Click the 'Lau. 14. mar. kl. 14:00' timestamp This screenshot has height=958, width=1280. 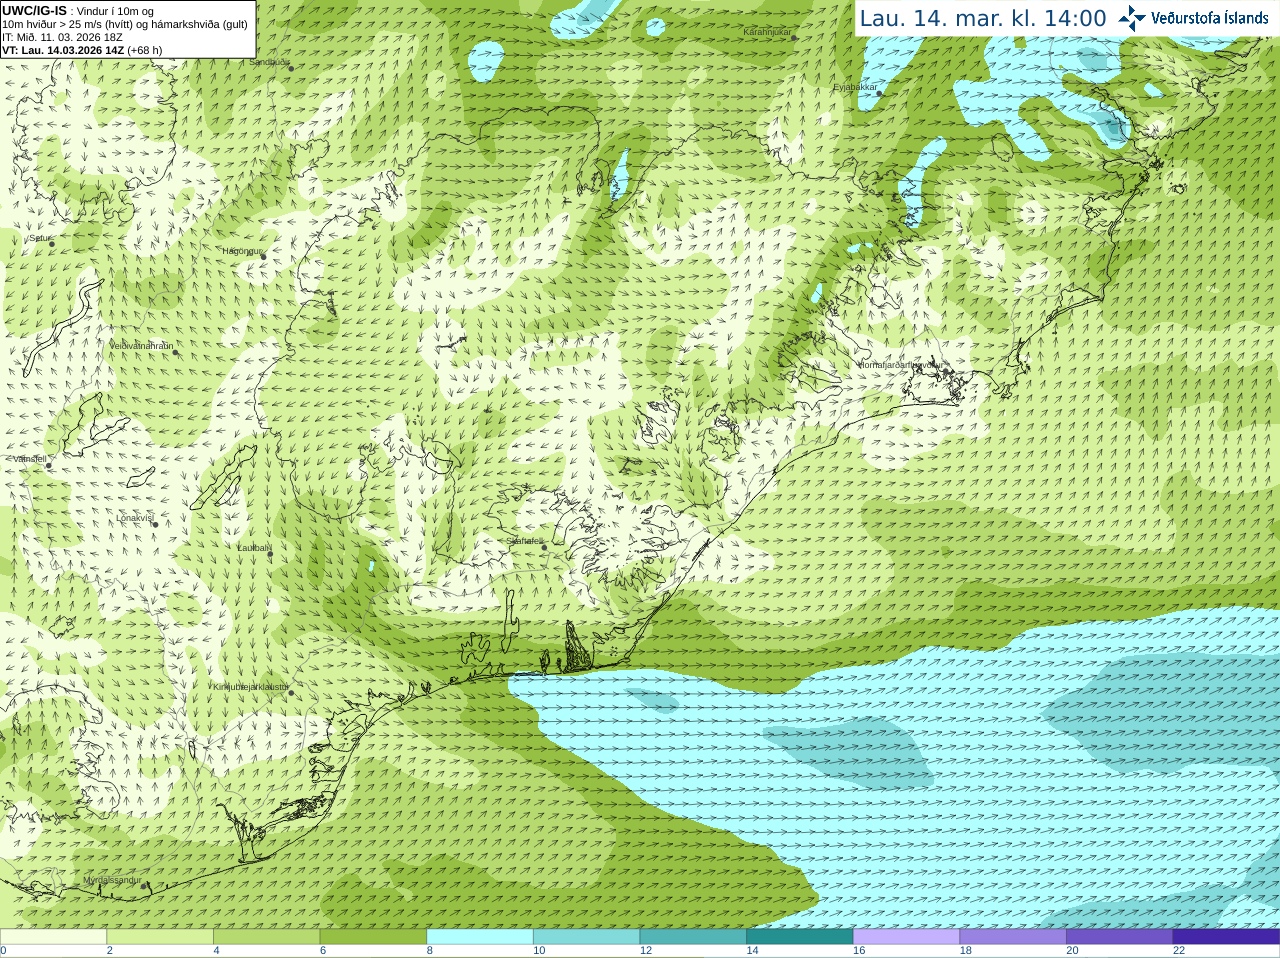point(983,18)
